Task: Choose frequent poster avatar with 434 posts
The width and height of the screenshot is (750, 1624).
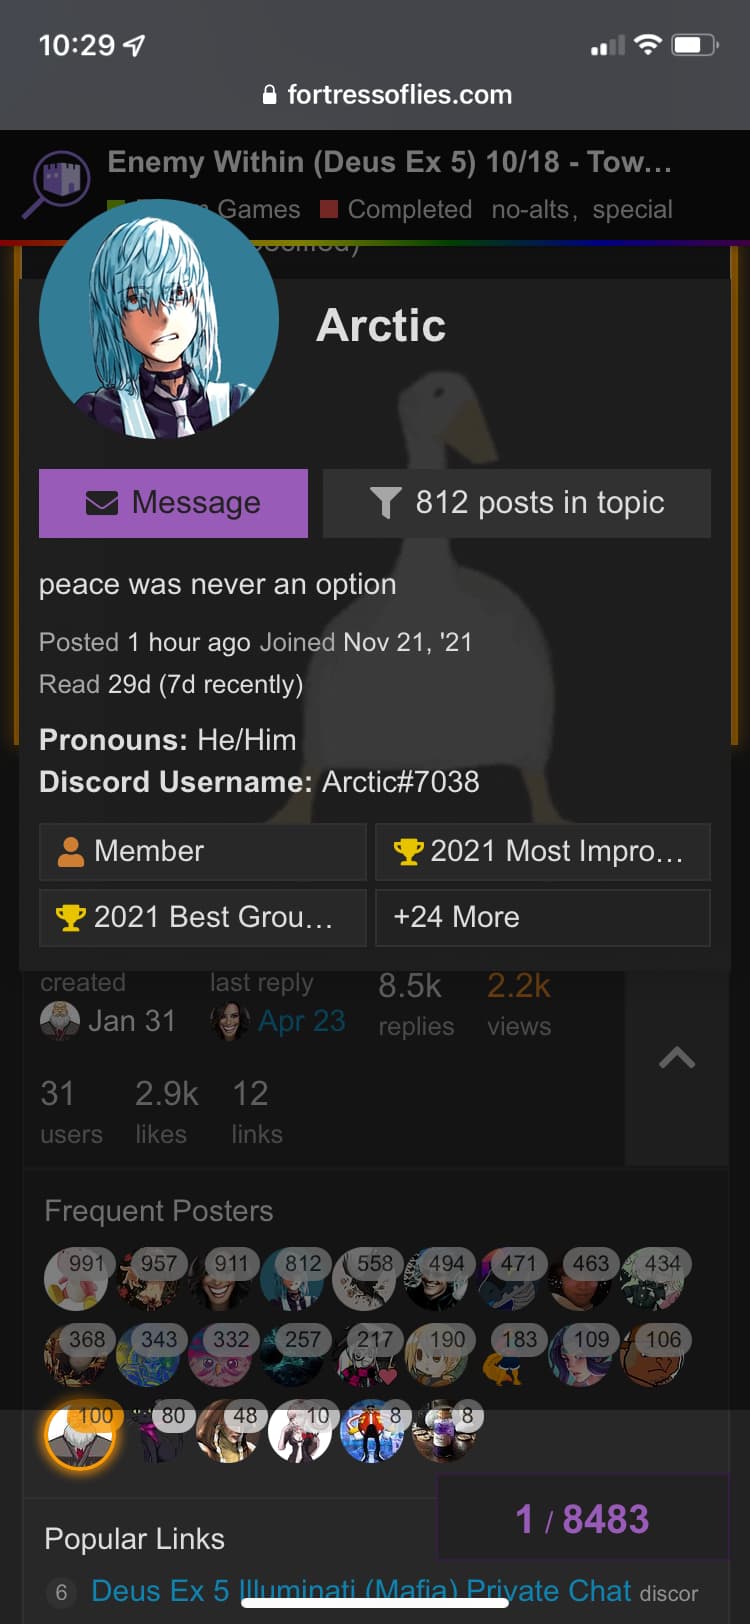Action: point(651,1279)
